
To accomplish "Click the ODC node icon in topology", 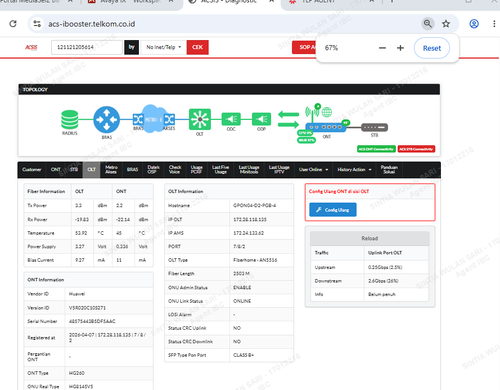I will 231,119.
